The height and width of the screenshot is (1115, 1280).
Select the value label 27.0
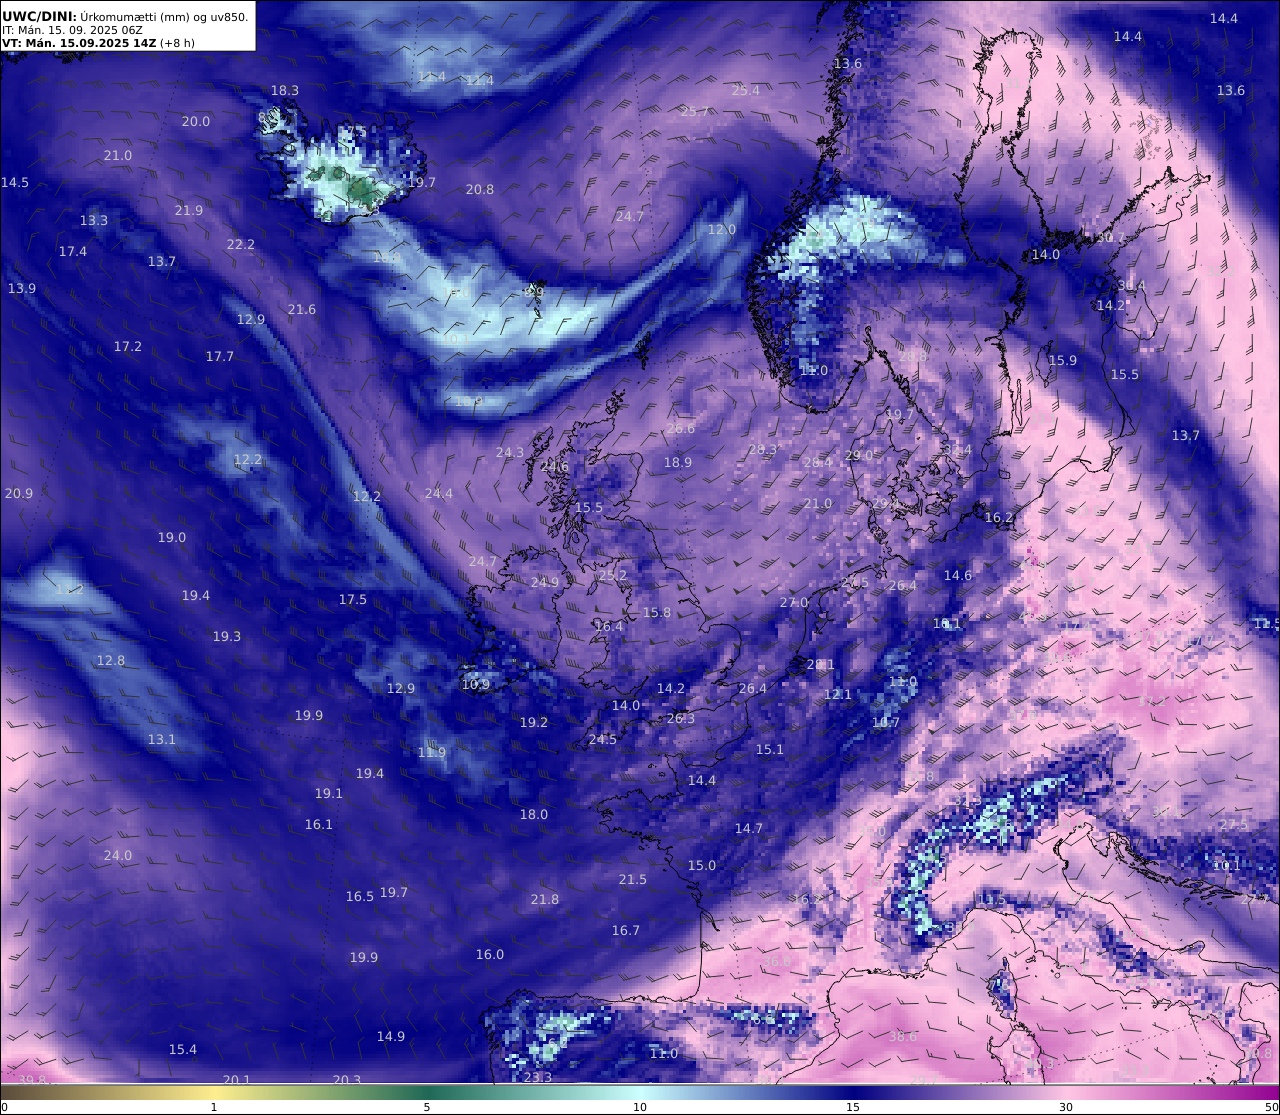click(794, 602)
